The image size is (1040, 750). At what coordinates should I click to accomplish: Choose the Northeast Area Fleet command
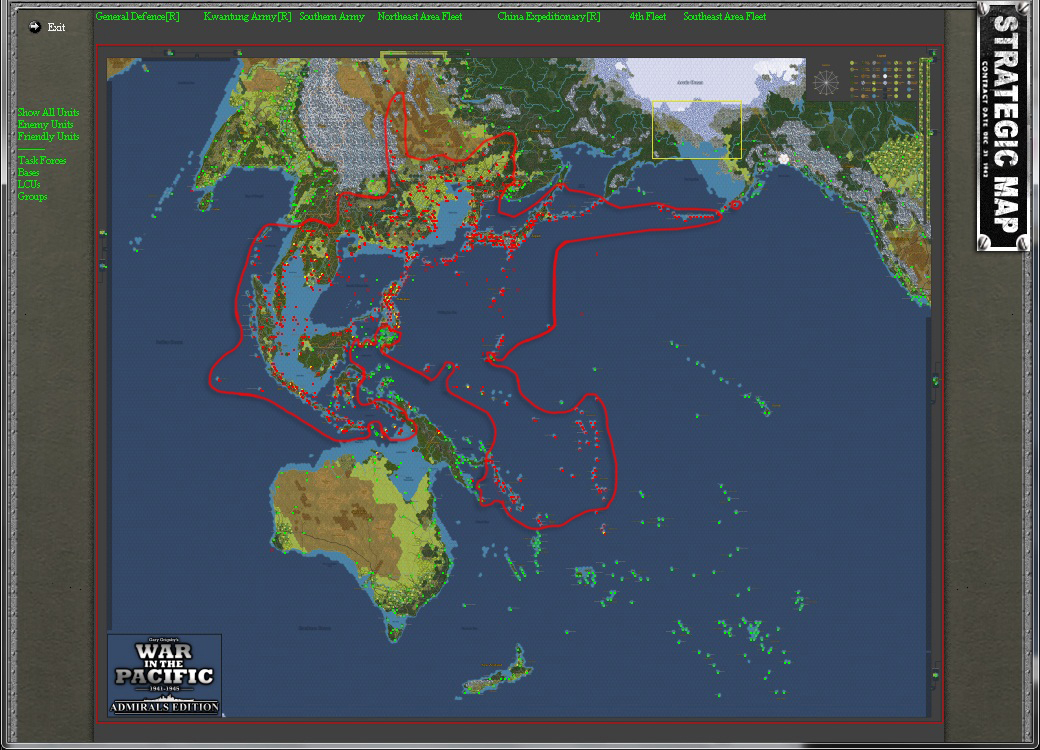pyautogui.click(x=420, y=17)
